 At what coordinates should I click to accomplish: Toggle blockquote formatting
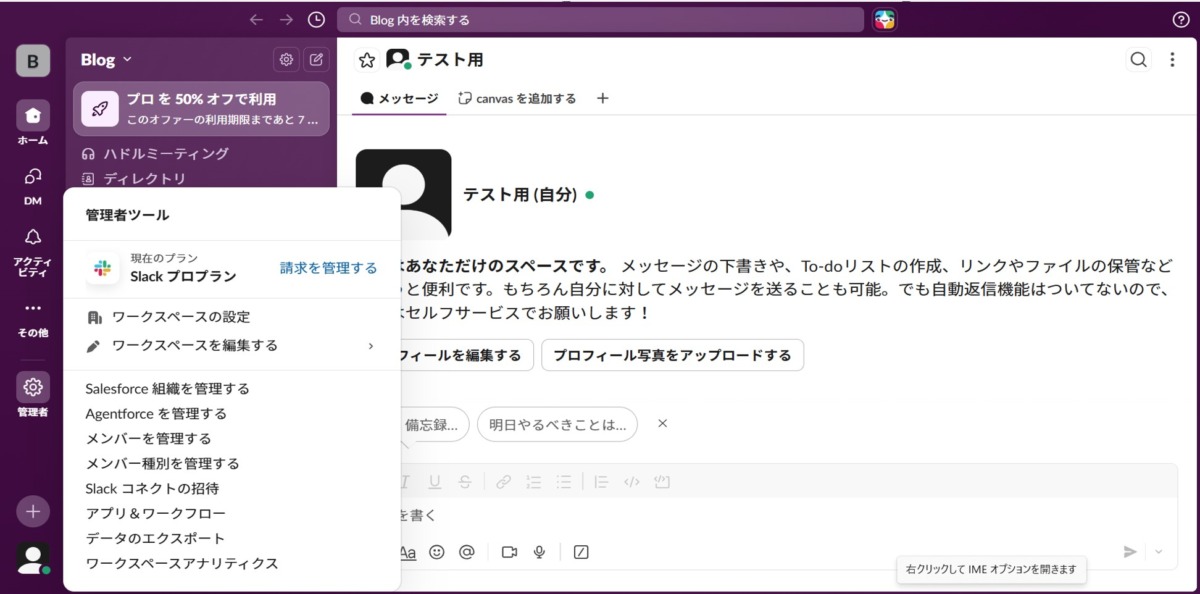pyautogui.click(x=600, y=481)
